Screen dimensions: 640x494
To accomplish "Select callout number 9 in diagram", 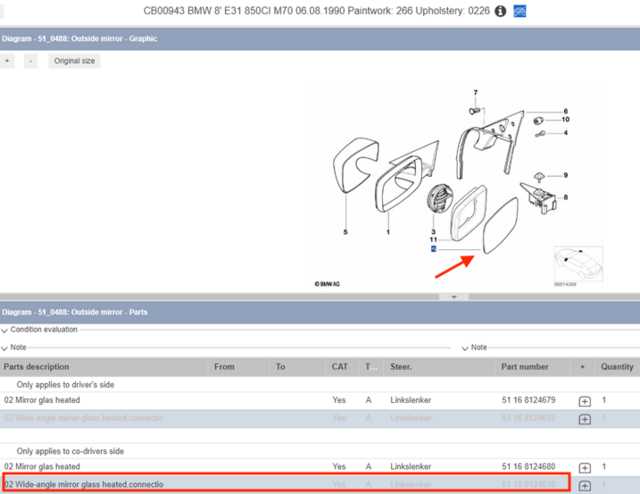I will point(566,175).
